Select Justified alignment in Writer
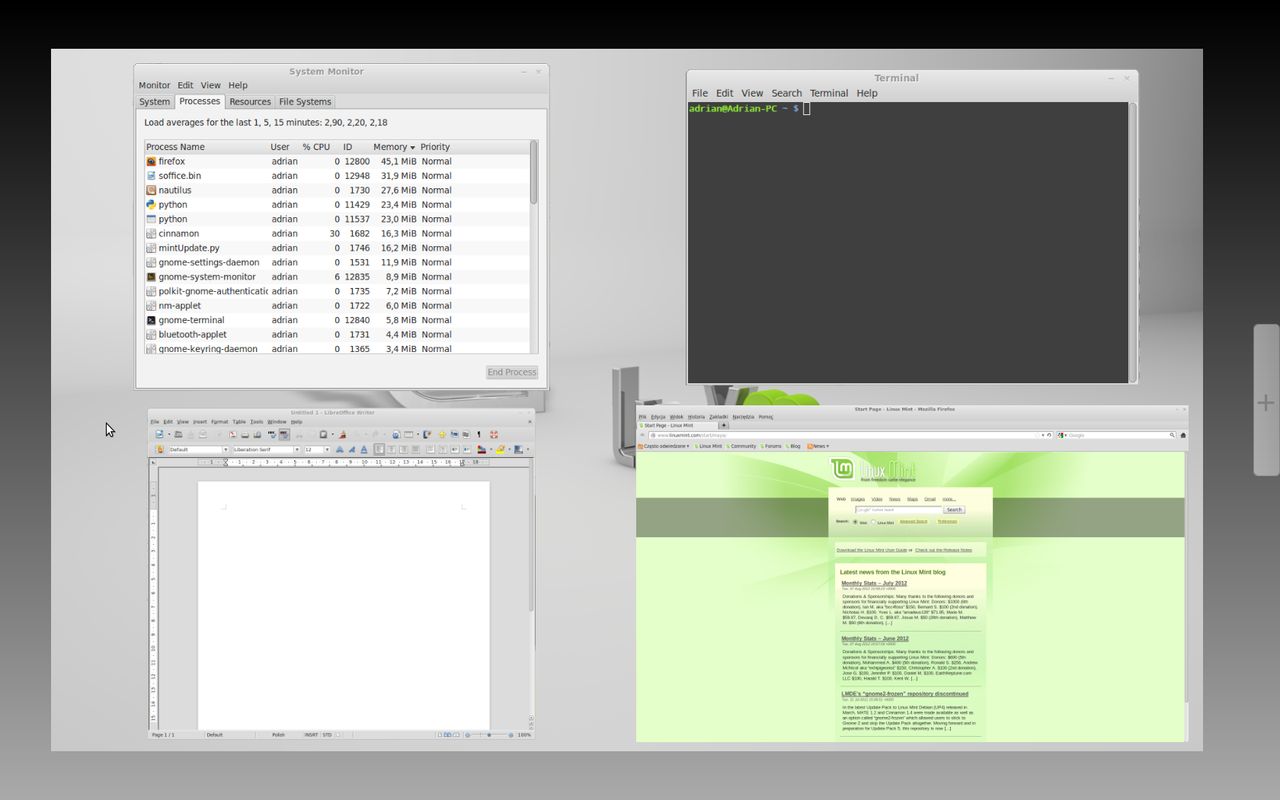 click(415, 449)
